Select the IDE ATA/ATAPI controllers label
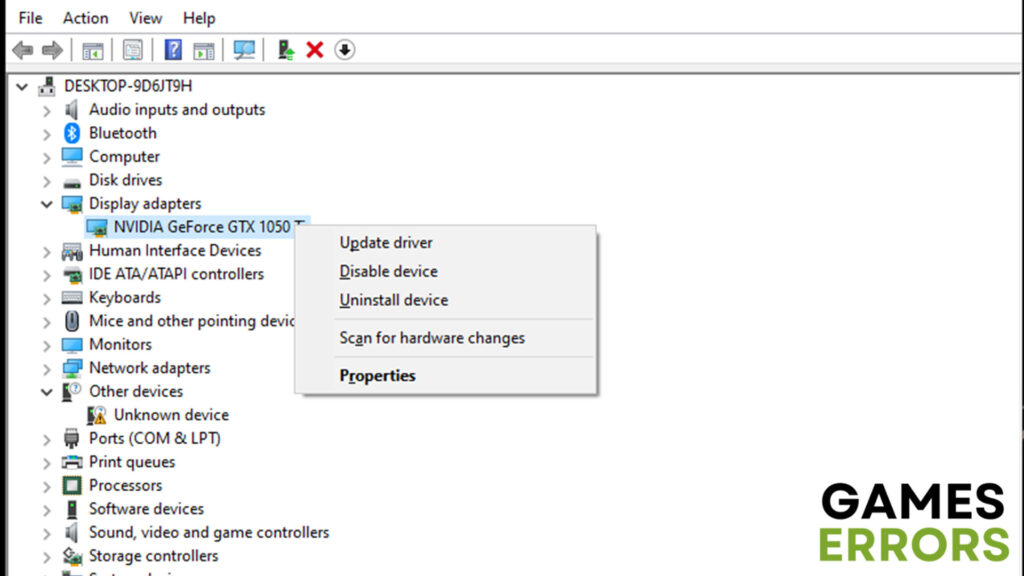1024x576 pixels. (x=176, y=274)
